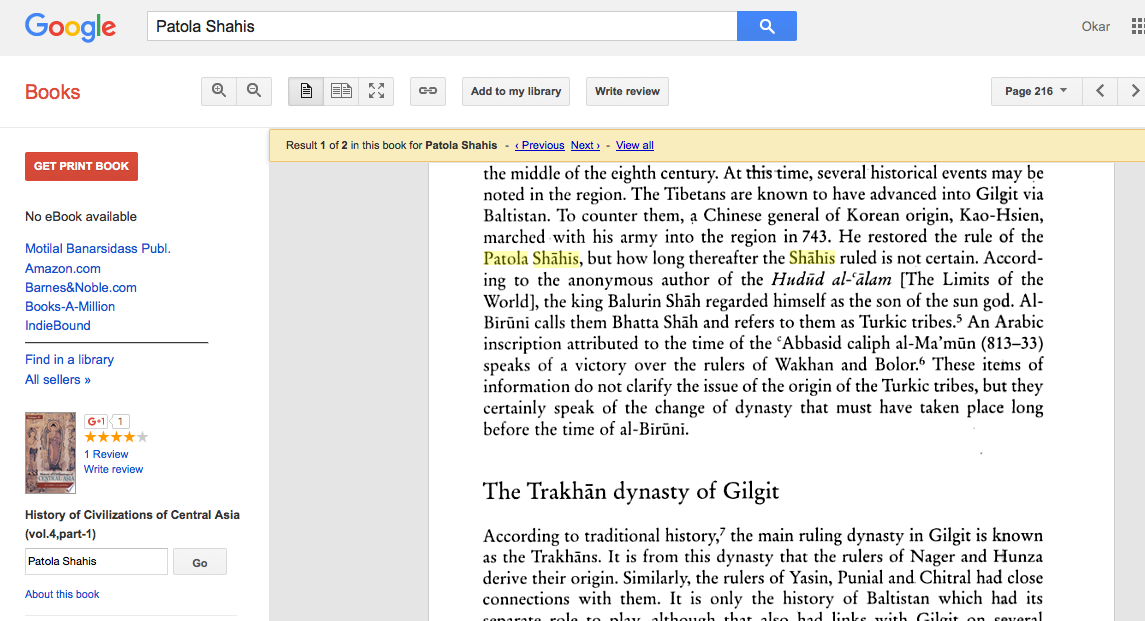1145x621 pixels.
Task: Click the G+1 share button
Action: [x=96, y=421]
